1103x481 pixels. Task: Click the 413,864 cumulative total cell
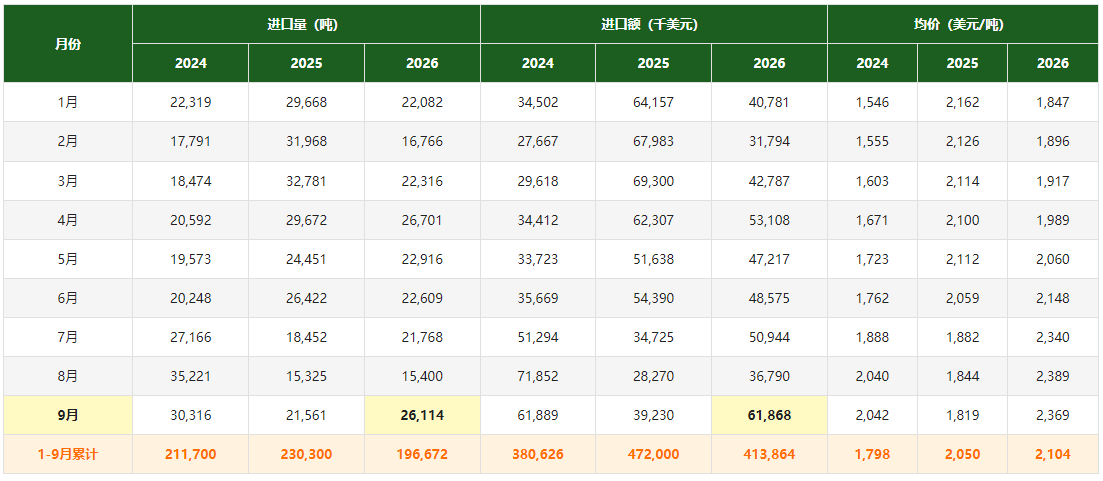(769, 454)
